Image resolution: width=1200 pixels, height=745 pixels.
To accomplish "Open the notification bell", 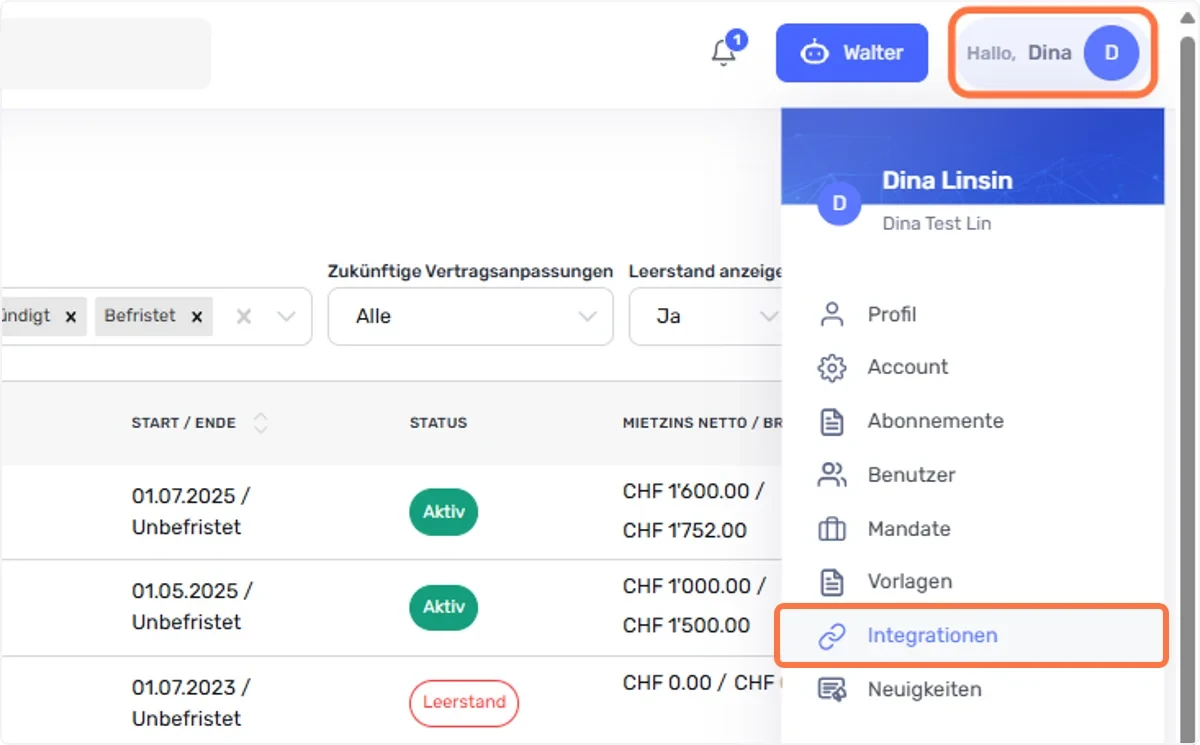I will [724, 52].
